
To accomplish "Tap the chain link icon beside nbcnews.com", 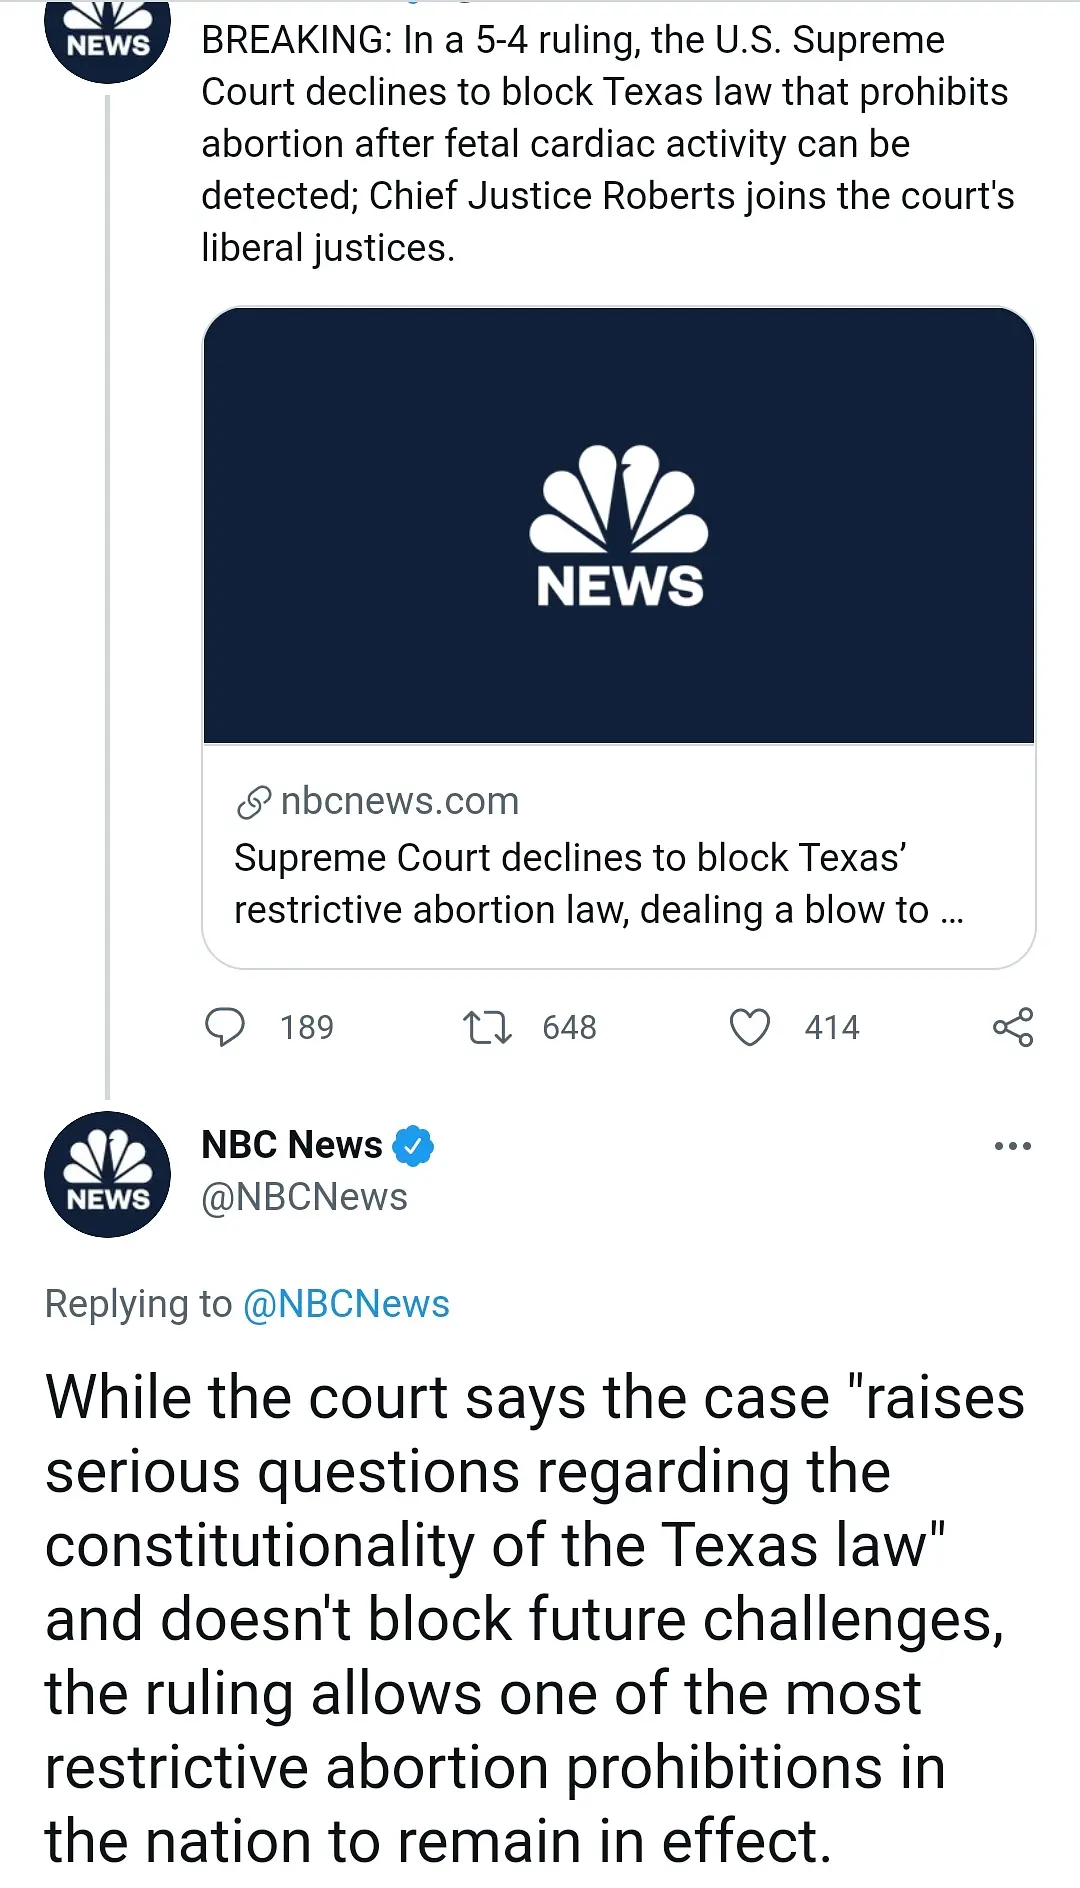I will click(253, 802).
